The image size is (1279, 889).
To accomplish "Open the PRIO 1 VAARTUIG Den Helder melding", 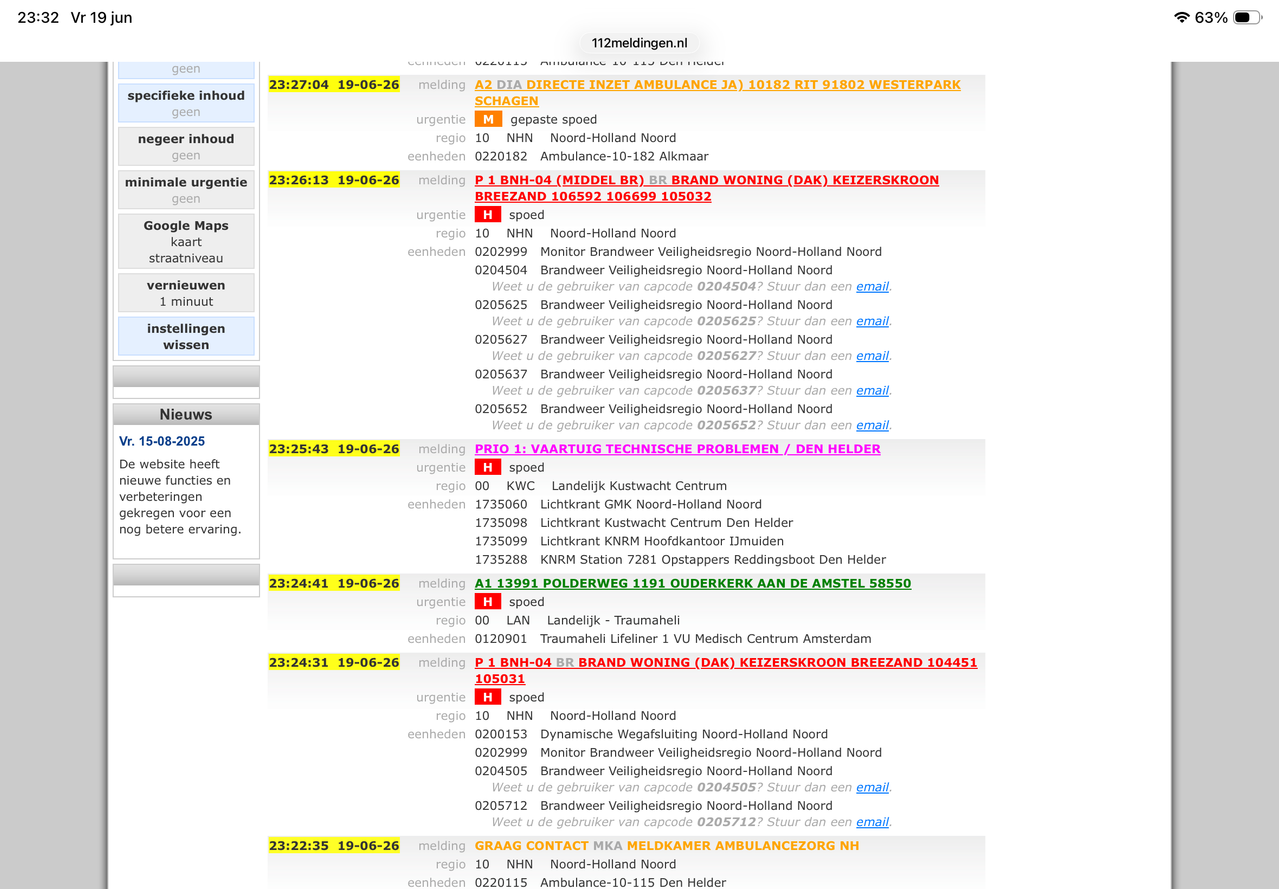I will point(677,449).
